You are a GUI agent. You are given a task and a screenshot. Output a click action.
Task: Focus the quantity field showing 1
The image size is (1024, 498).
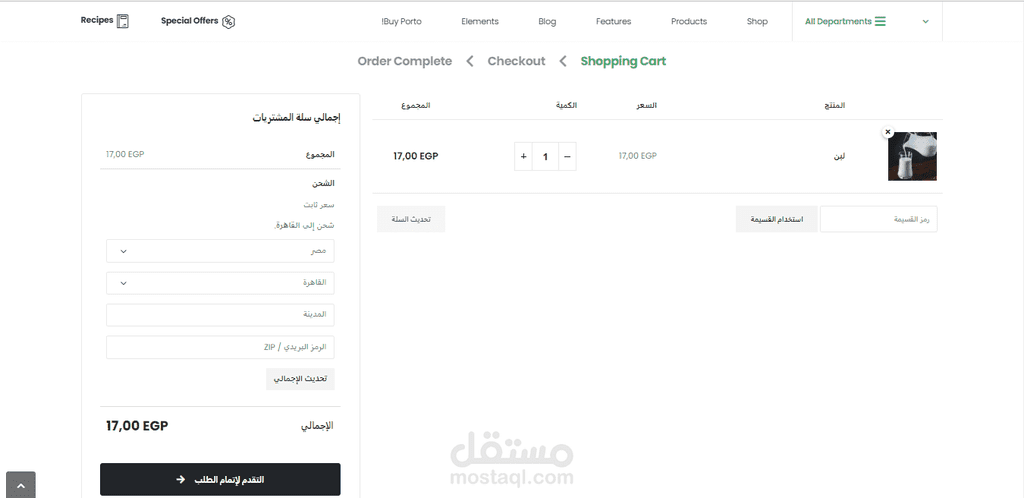click(545, 157)
